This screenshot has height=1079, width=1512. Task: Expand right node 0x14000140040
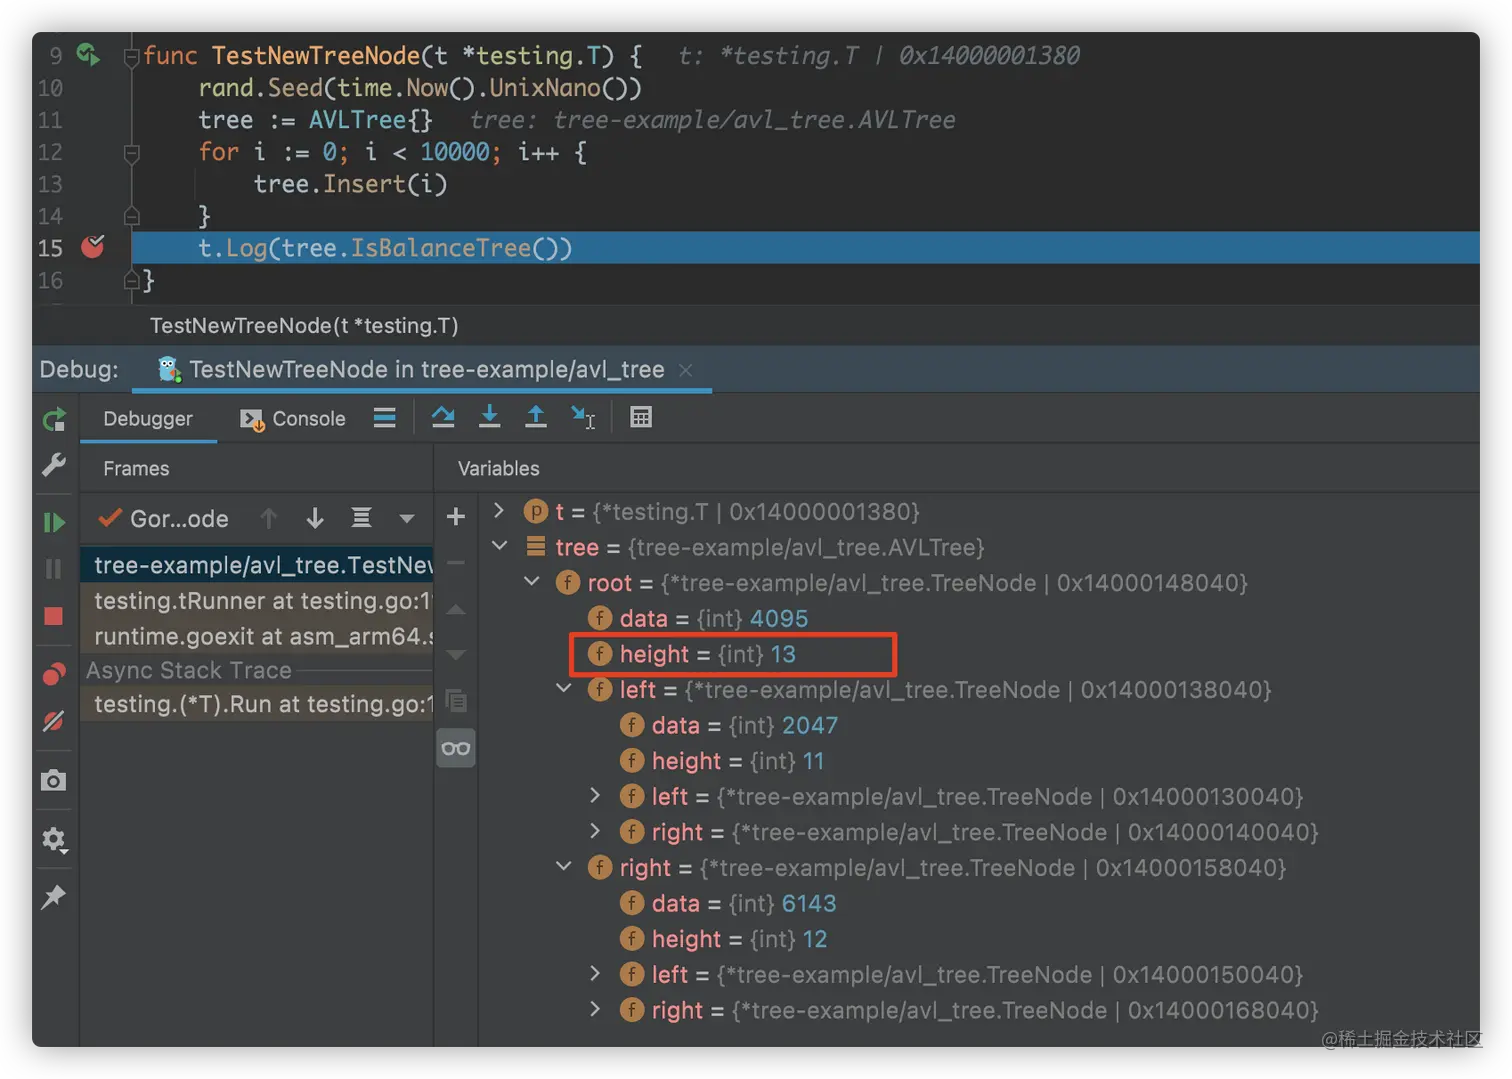596,831
